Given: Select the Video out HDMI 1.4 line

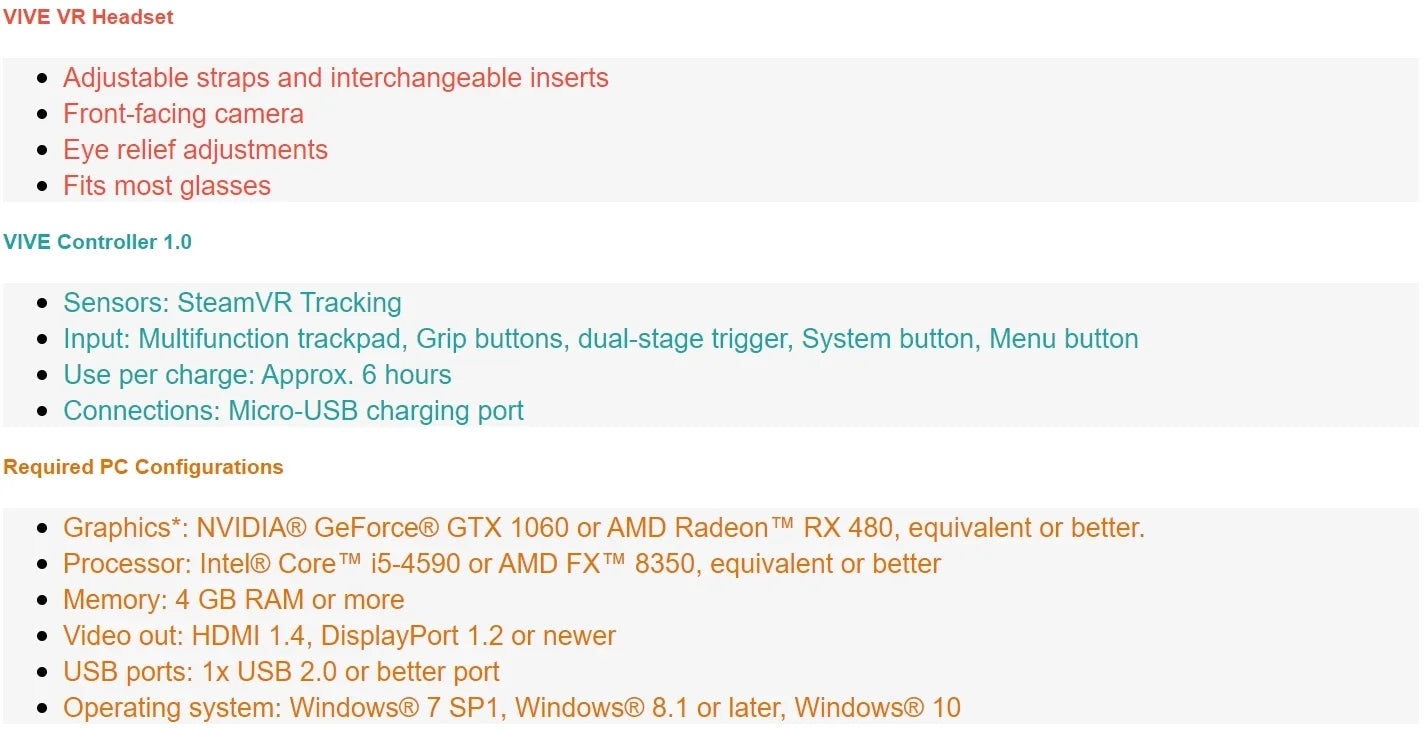Looking at the screenshot, I should 339,636.
